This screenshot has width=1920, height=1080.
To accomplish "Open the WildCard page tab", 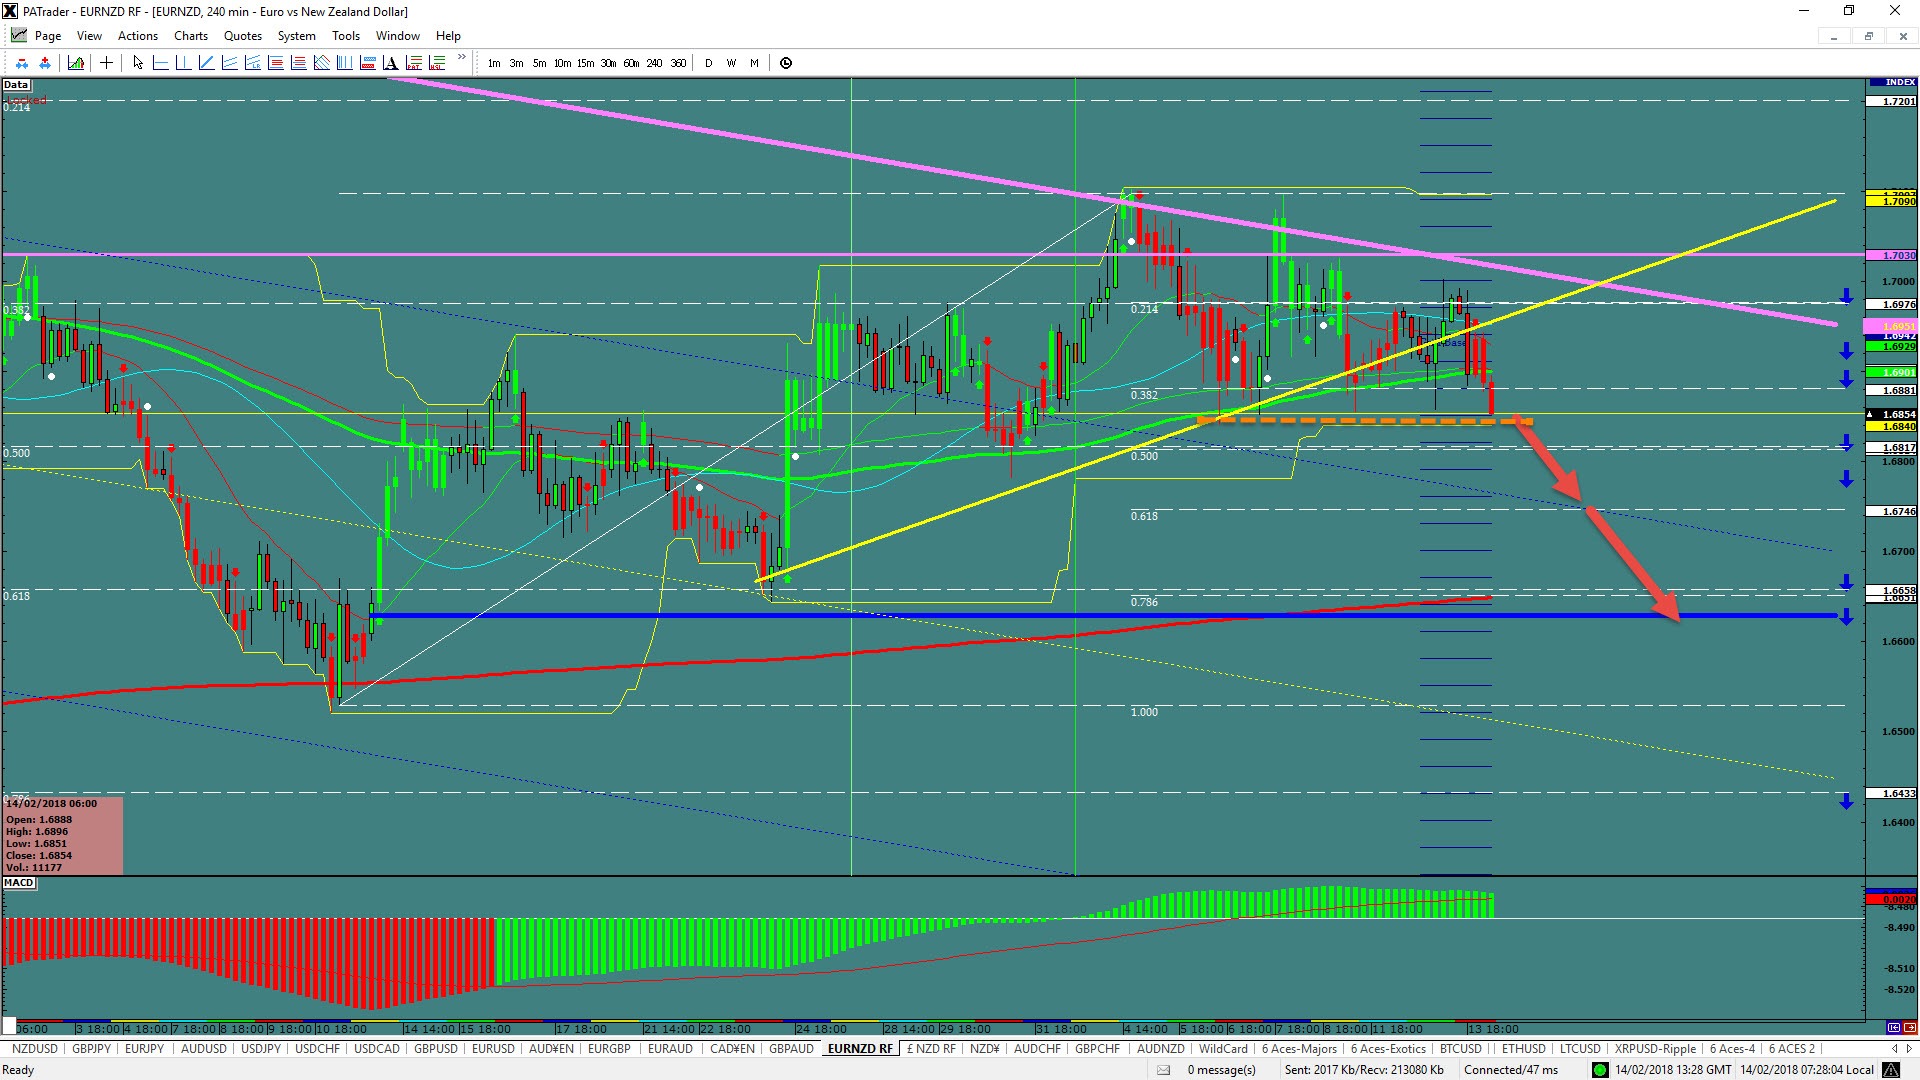I will (x=1223, y=1049).
